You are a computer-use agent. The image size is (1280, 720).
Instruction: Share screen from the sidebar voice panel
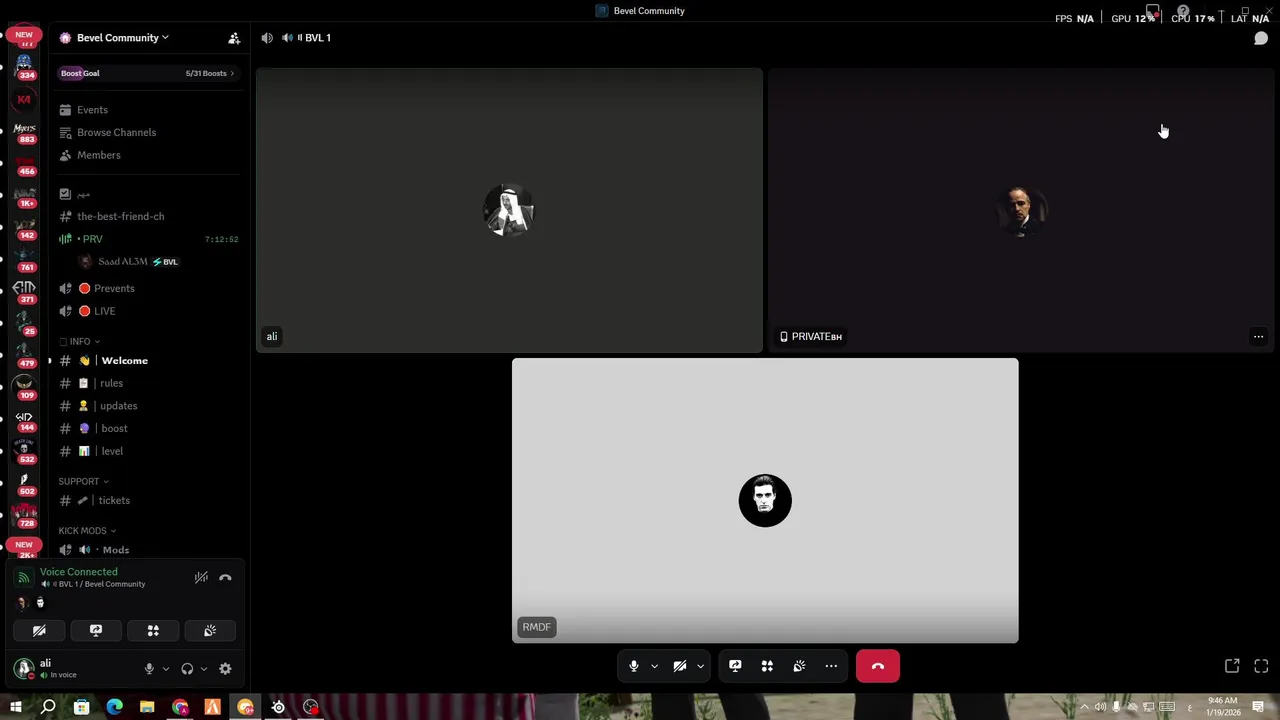click(96, 631)
